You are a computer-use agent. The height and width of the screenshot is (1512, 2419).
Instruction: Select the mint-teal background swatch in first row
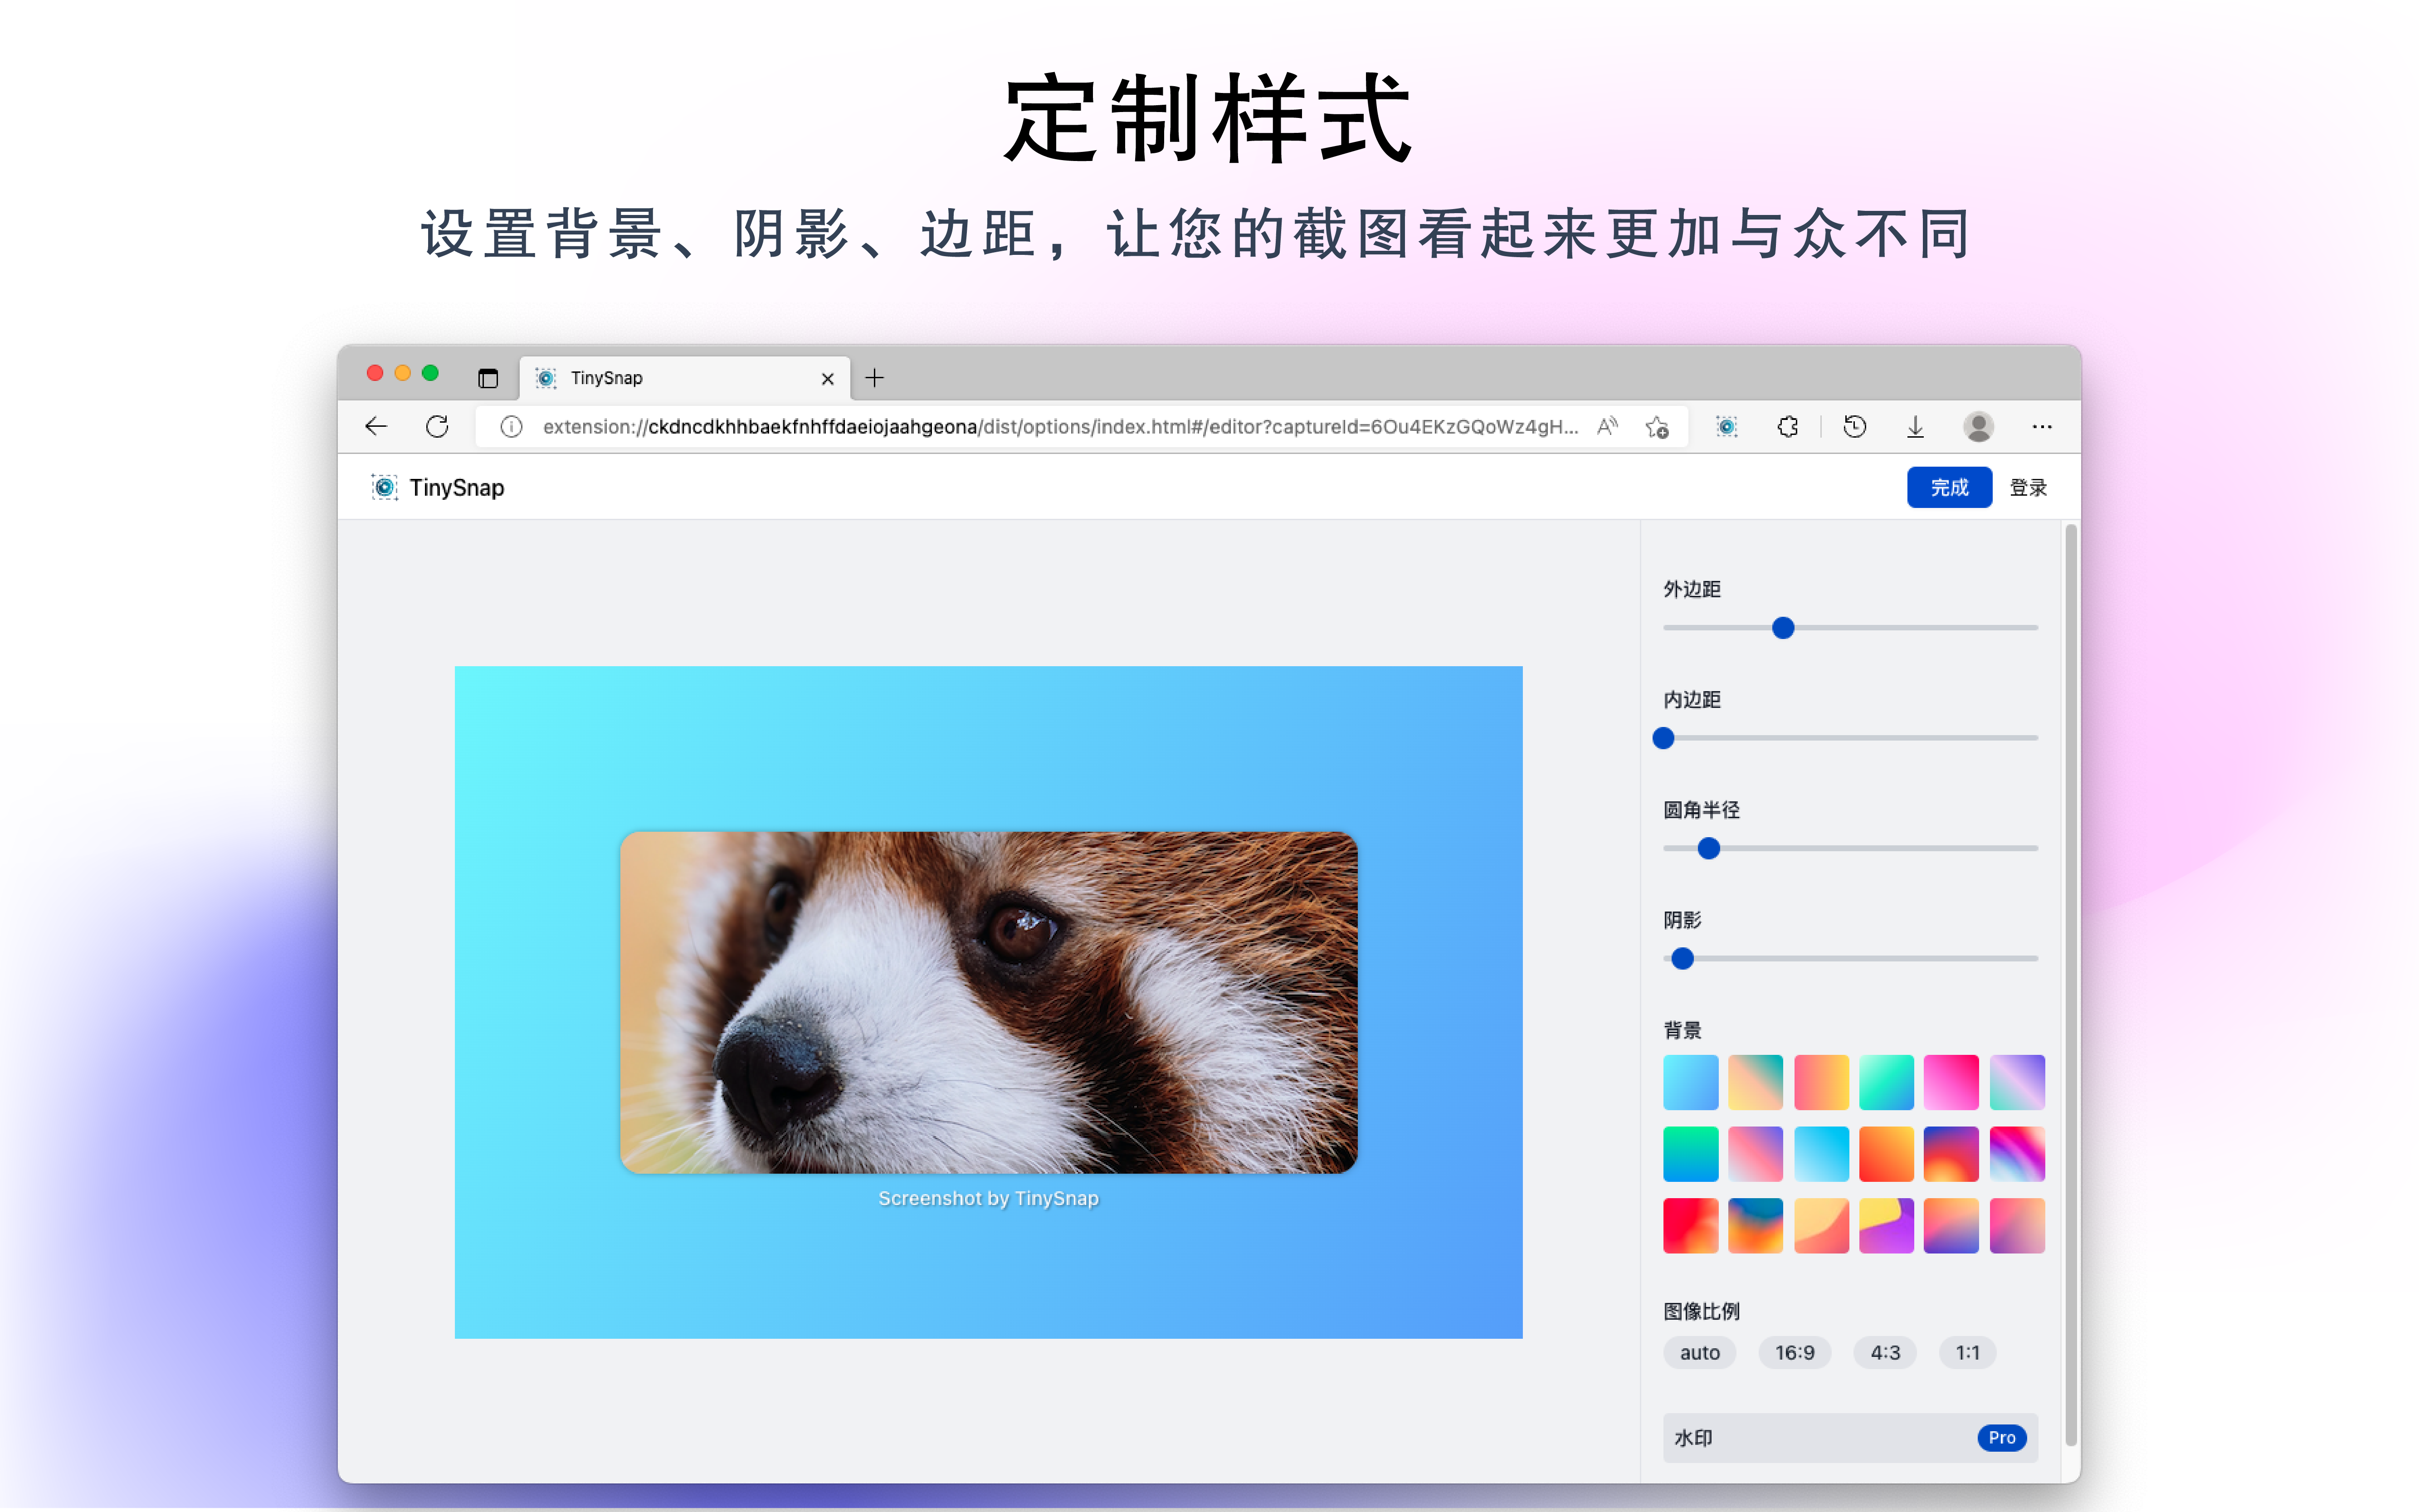point(1886,1082)
